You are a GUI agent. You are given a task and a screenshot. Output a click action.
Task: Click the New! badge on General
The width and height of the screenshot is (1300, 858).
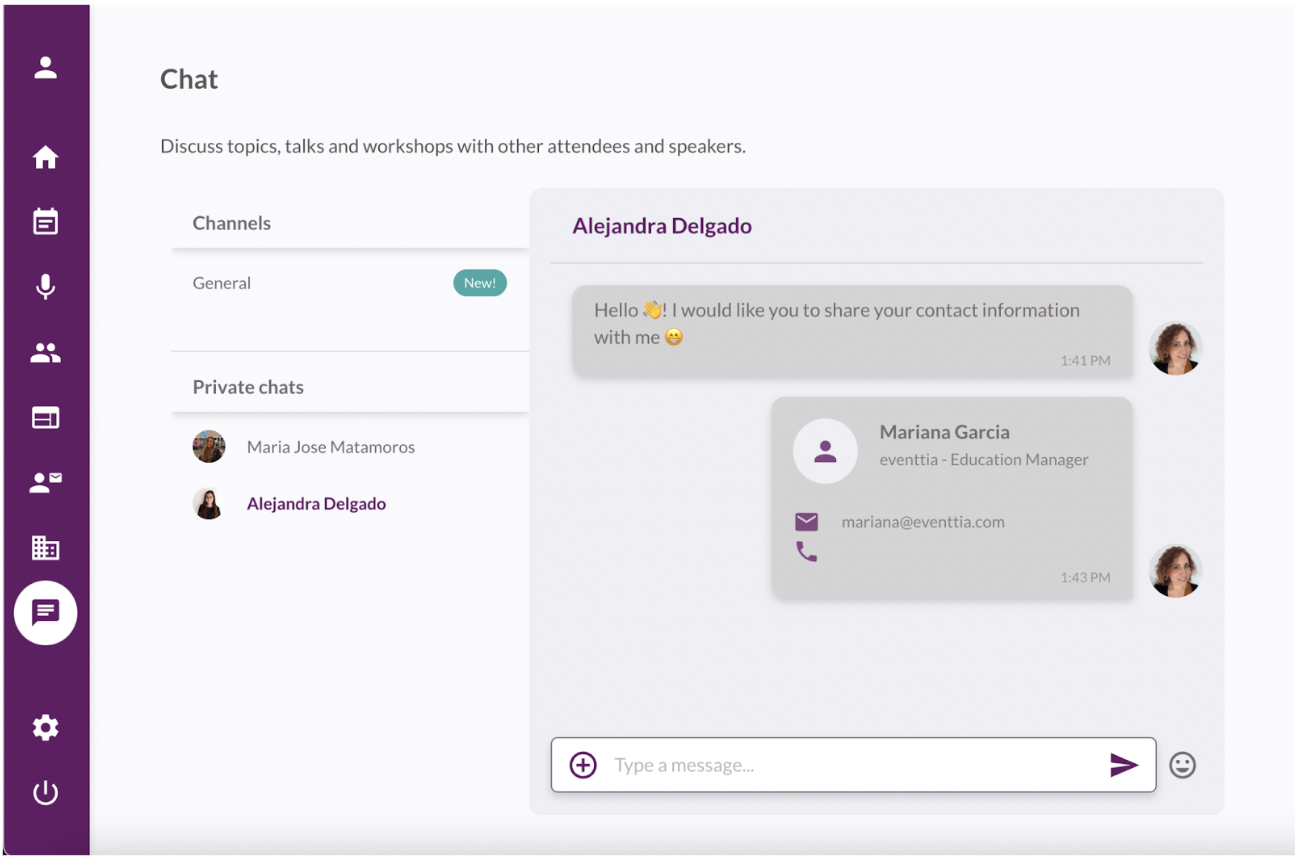[x=480, y=283]
